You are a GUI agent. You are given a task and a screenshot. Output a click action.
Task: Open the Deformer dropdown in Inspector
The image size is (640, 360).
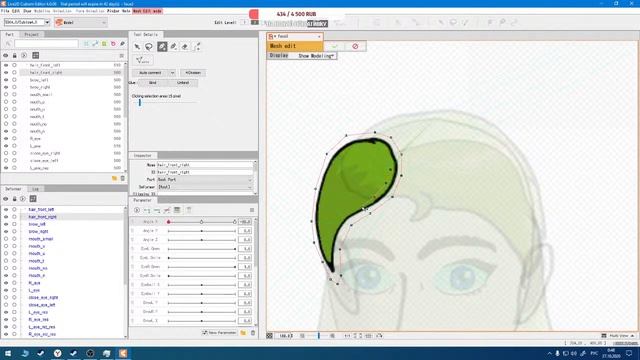tap(205, 187)
